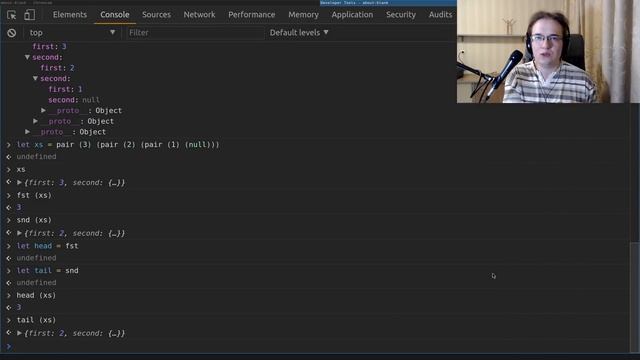Collapse the inner second: node below first: 2
This screenshot has width=640, height=360.
pos(36,78)
